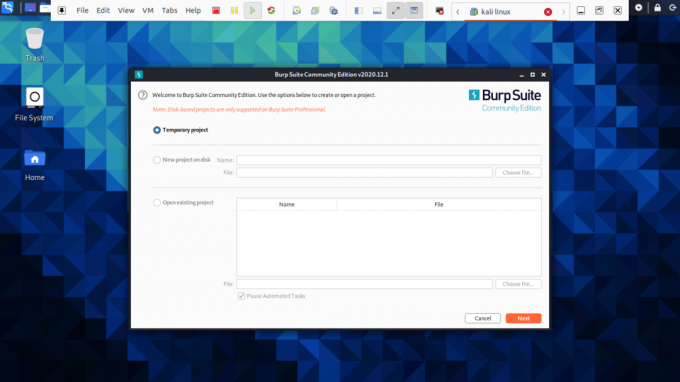Image resolution: width=680 pixels, height=382 pixels.
Task: Click the logout icon in panel
Action: (x=673, y=7)
